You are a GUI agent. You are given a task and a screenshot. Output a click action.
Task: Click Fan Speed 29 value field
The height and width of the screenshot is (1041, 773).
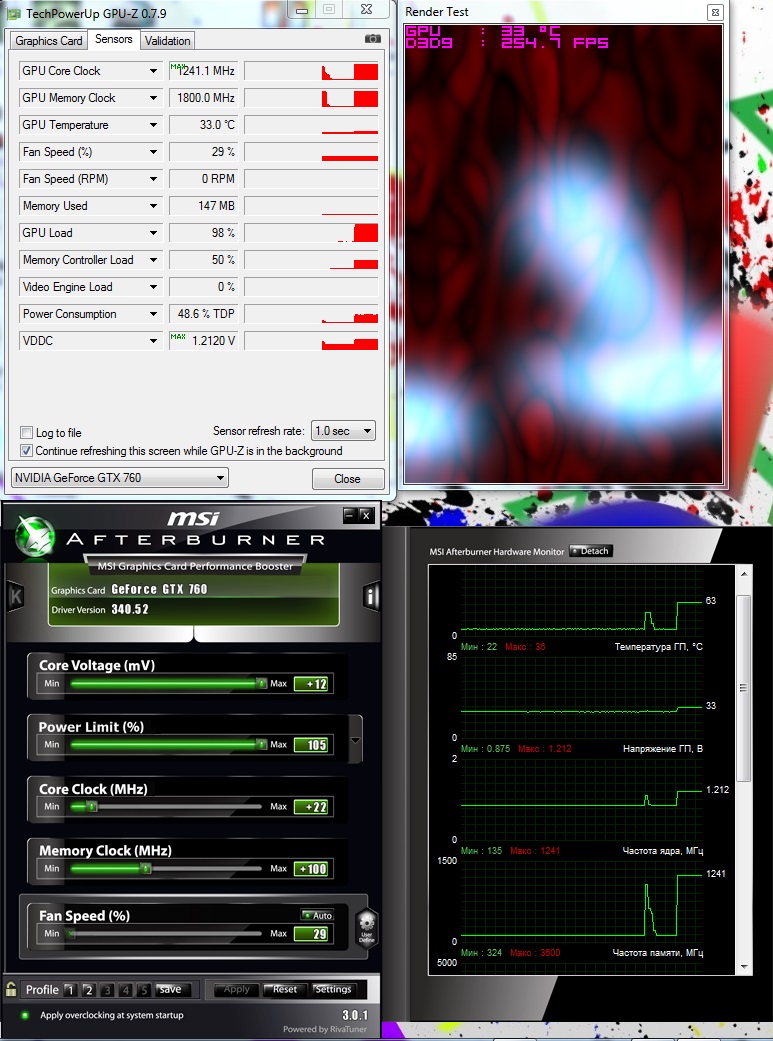(311, 934)
